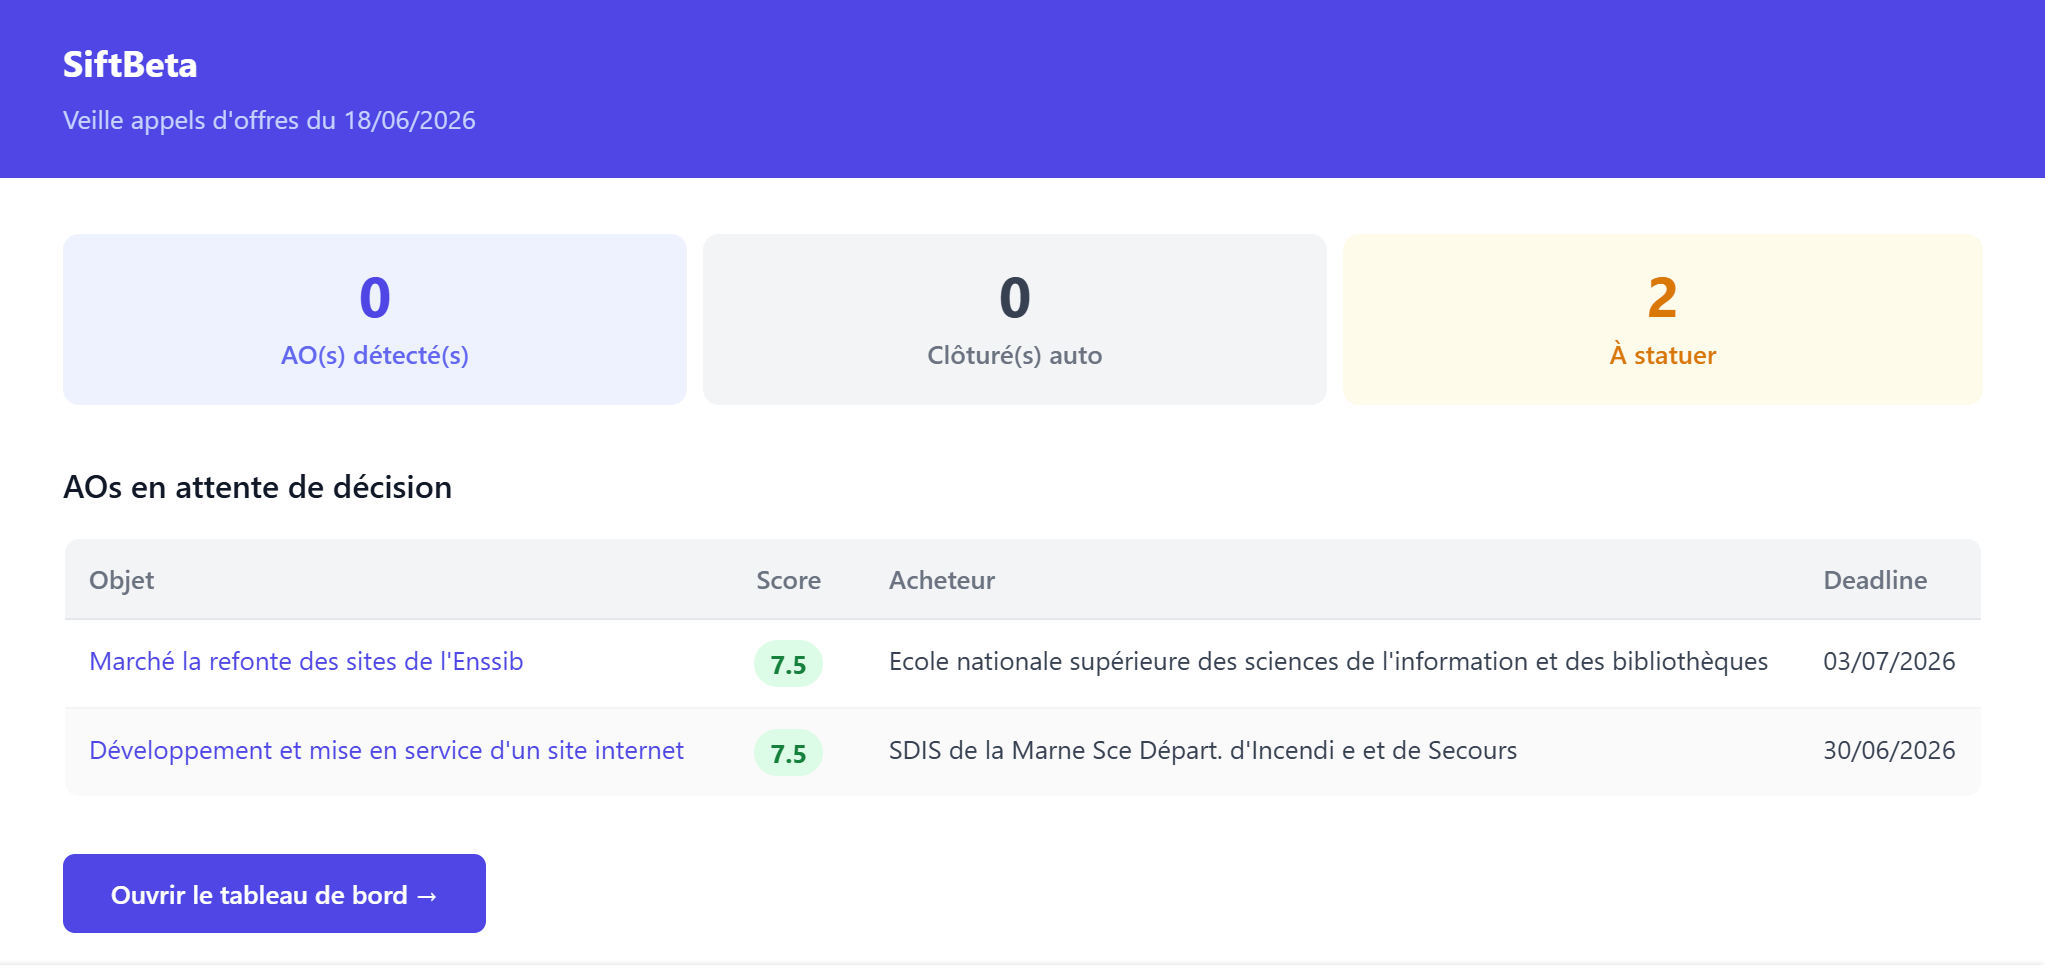Click the 'Score' column header

click(x=788, y=580)
